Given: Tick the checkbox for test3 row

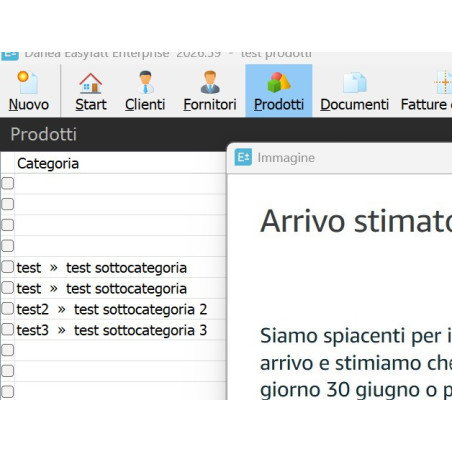Looking at the screenshot, I should point(8,329).
